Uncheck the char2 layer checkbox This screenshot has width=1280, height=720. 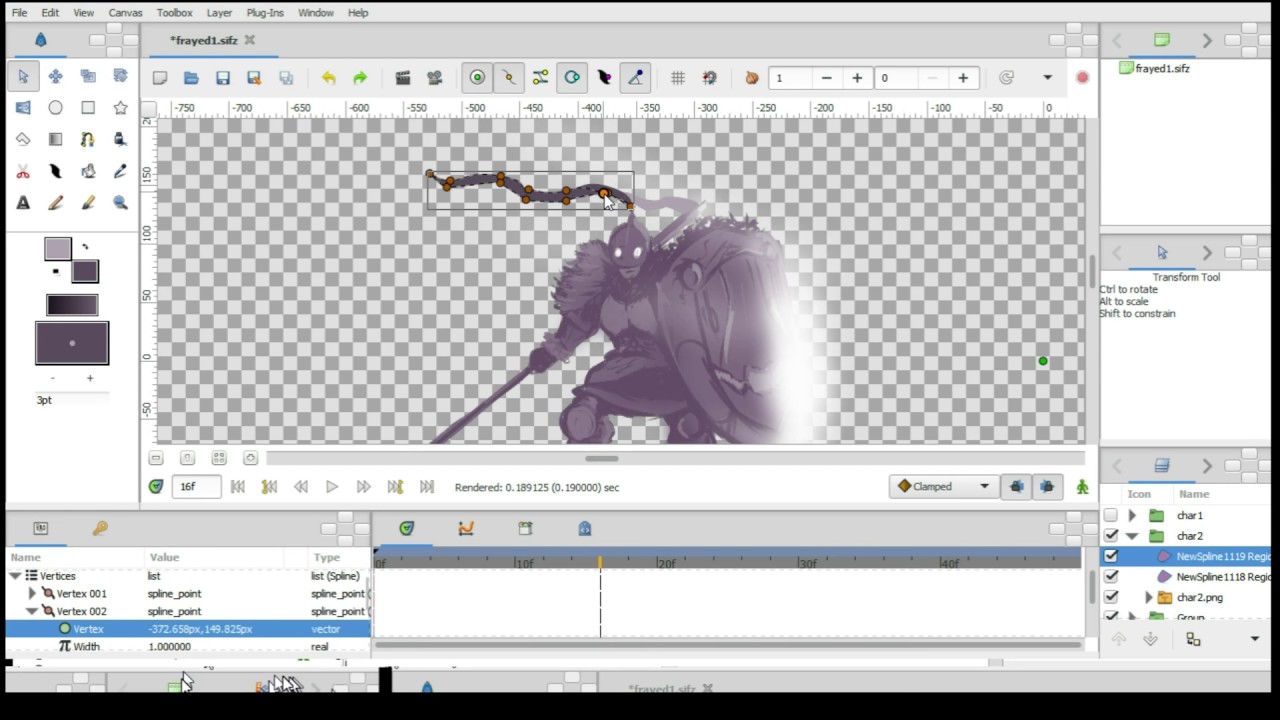coord(1111,536)
